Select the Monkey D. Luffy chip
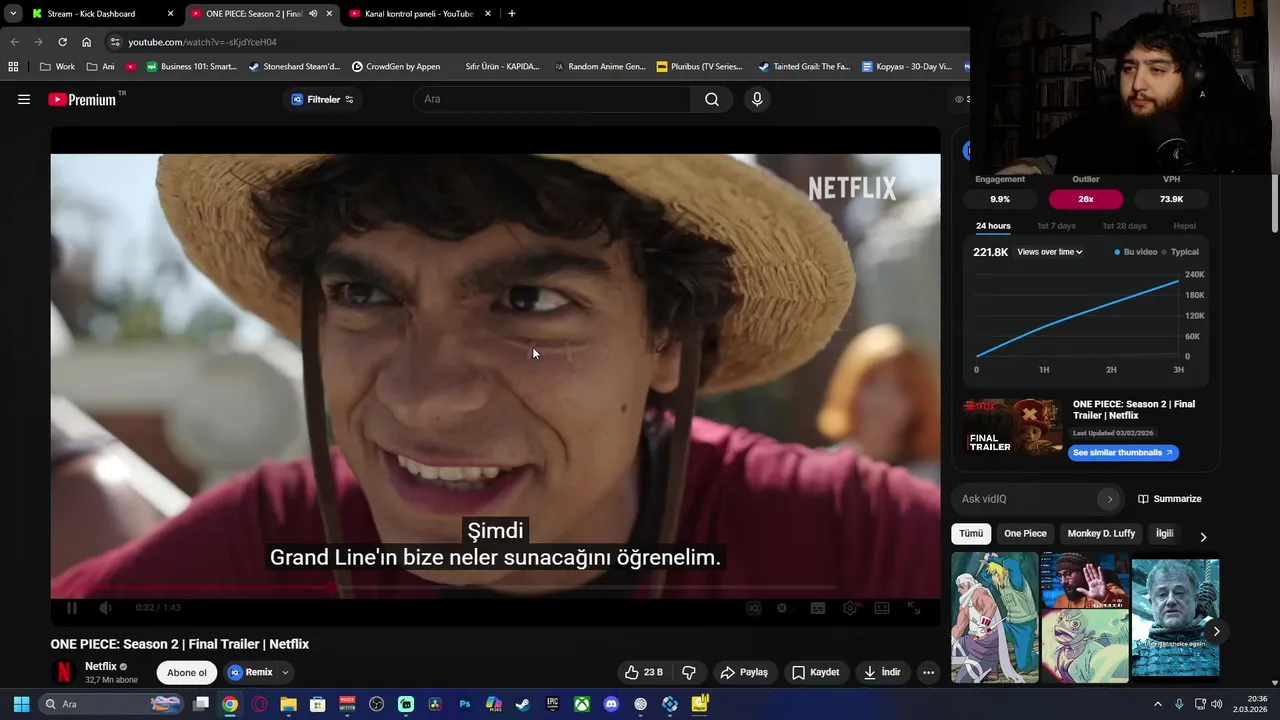1280x720 pixels. (1101, 533)
